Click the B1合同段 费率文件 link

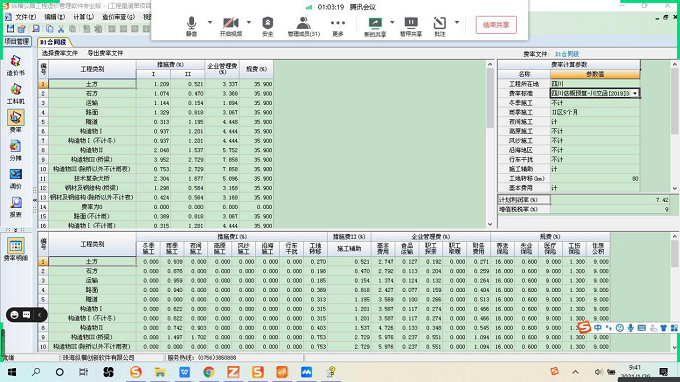567,54
